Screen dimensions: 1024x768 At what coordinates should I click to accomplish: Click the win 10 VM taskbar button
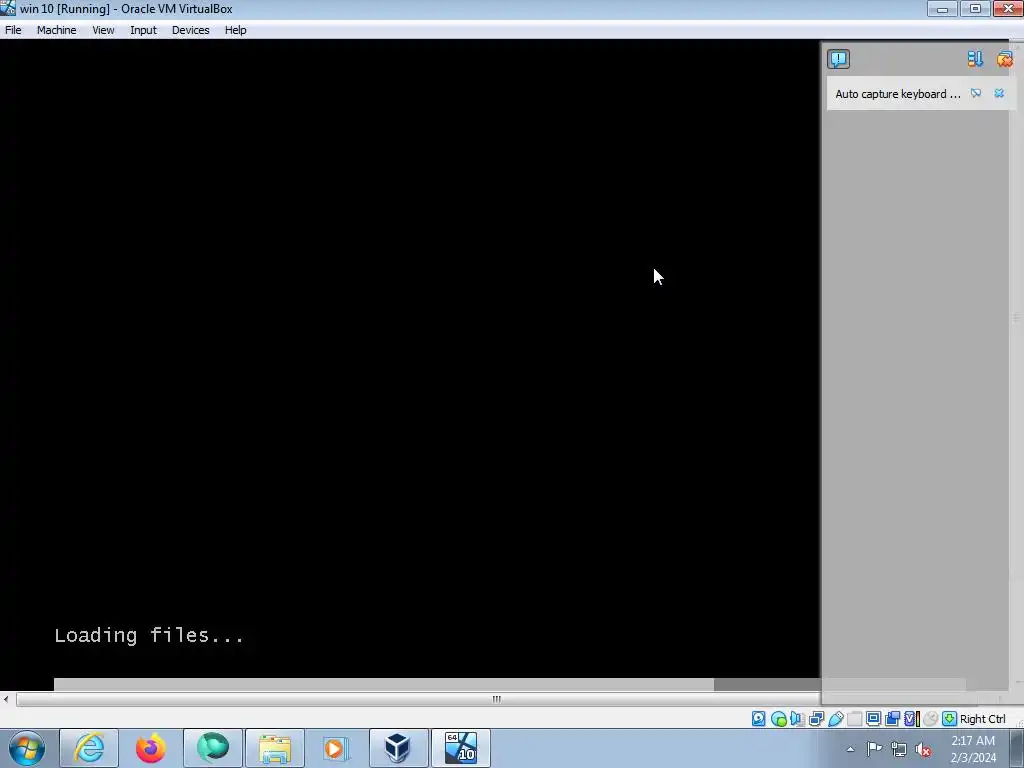tap(461, 748)
